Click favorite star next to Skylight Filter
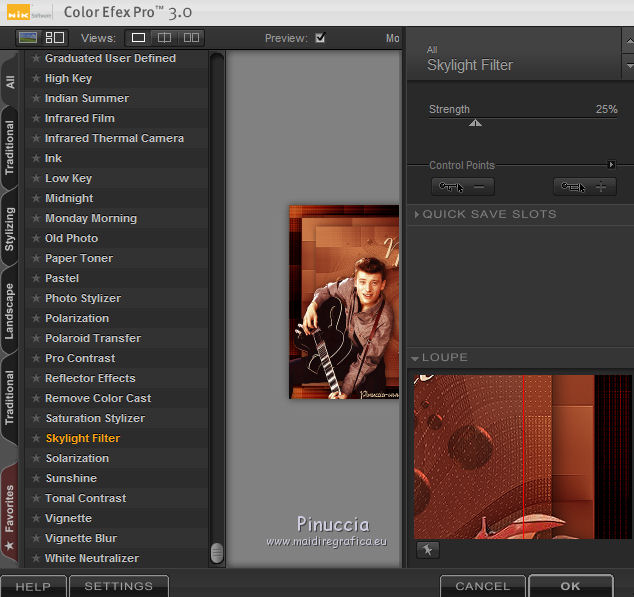 click(36, 438)
